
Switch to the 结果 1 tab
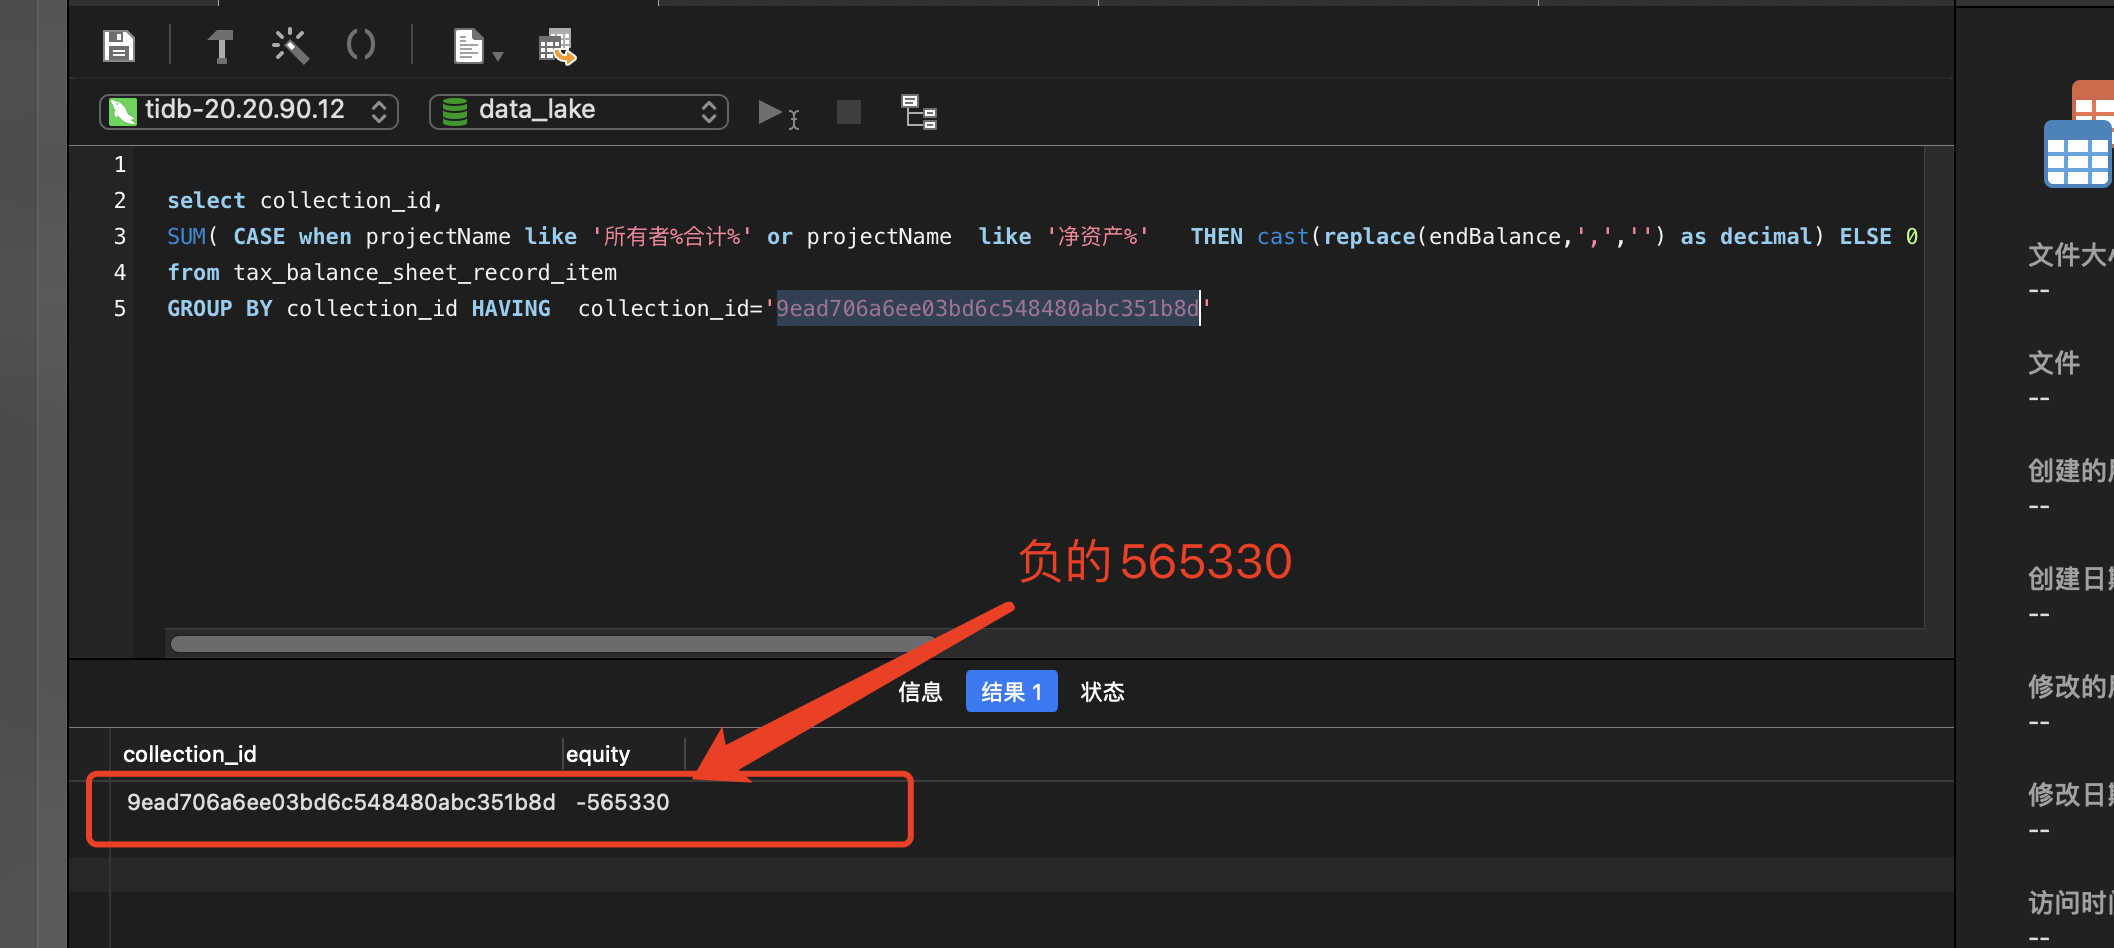click(1012, 692)
